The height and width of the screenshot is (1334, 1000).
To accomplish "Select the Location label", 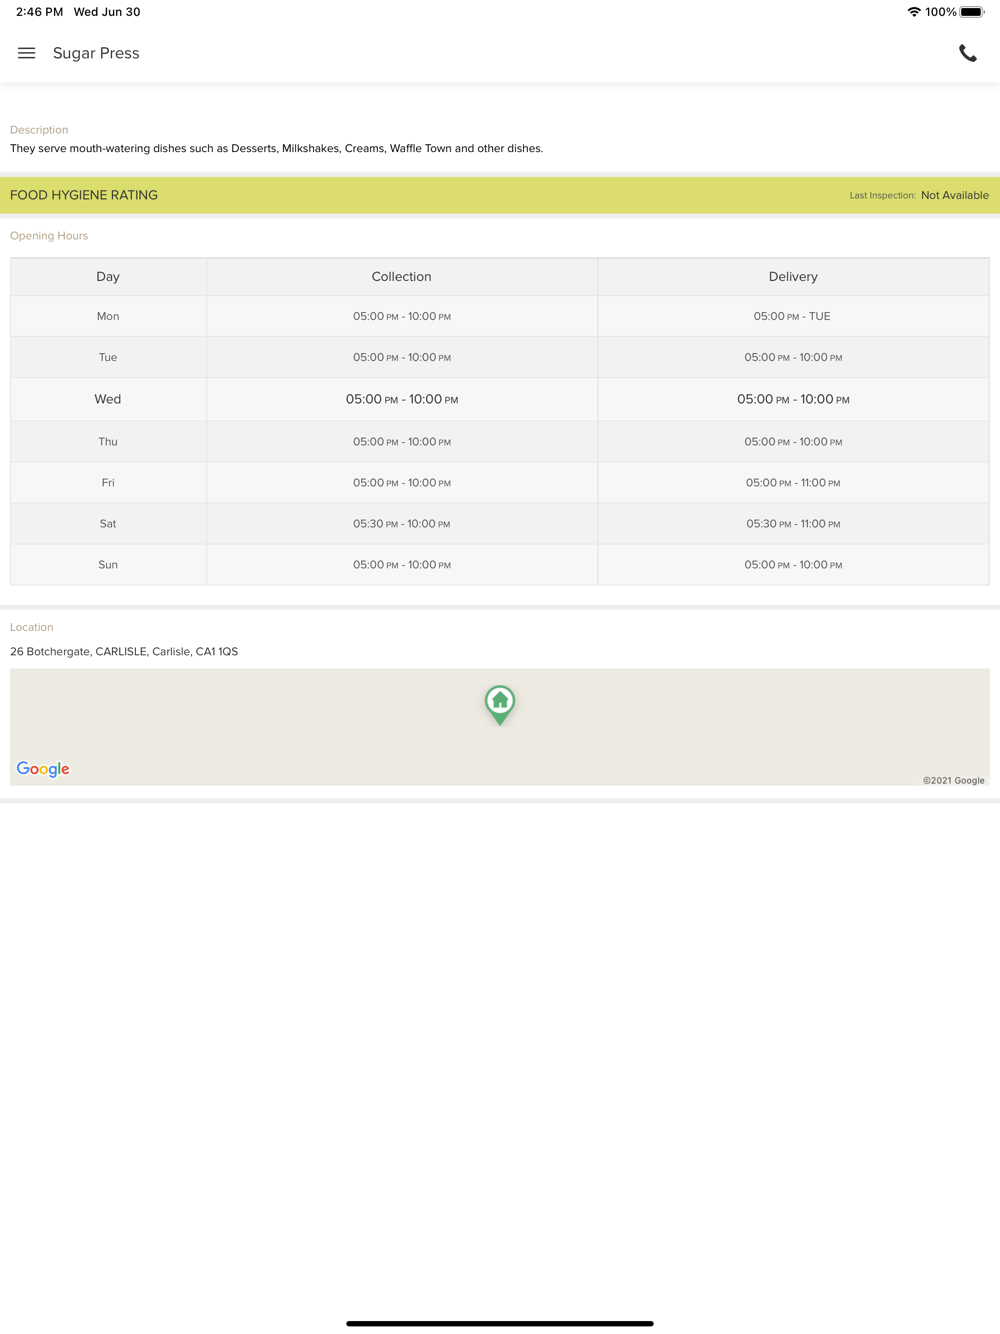I will pyautogui.click(x=32, y=627).
